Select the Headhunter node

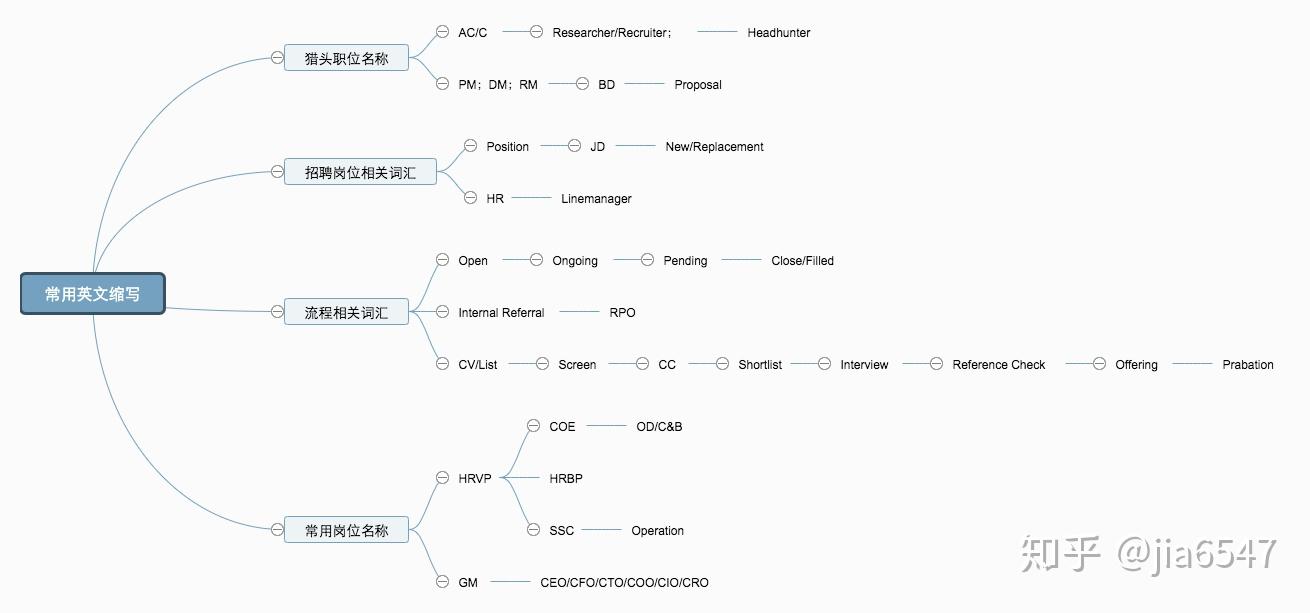coord(778,33)
